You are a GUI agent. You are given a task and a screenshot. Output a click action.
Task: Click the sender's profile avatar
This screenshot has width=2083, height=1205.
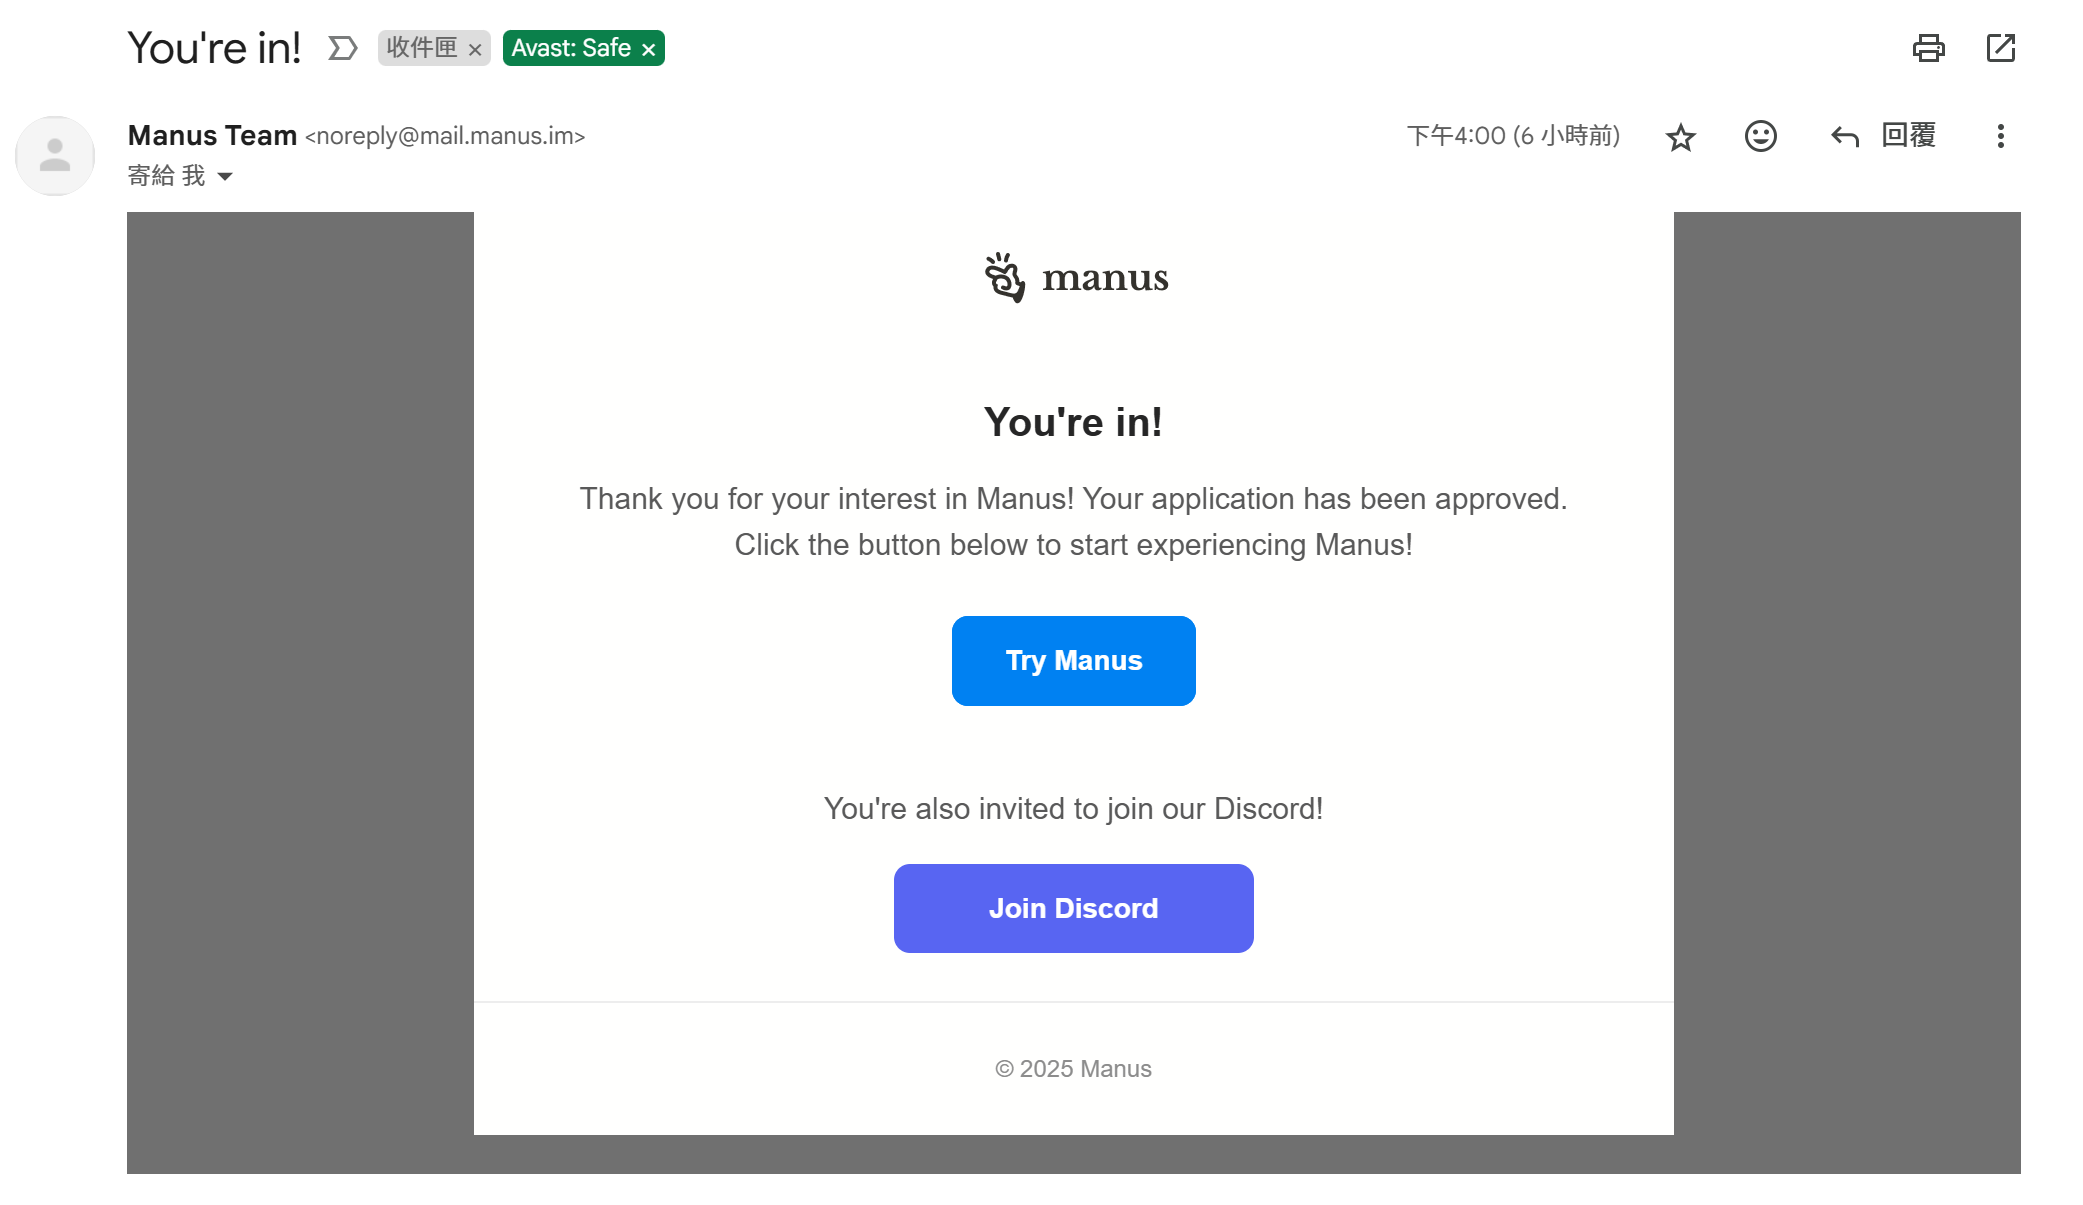click(x=55, y=156)
